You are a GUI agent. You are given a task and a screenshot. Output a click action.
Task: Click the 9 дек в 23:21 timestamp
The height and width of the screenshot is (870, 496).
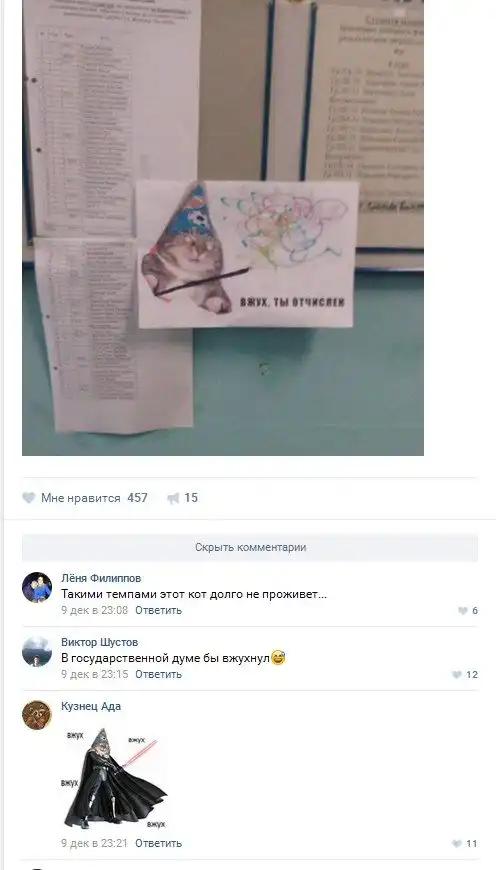[x=94, y=843]
